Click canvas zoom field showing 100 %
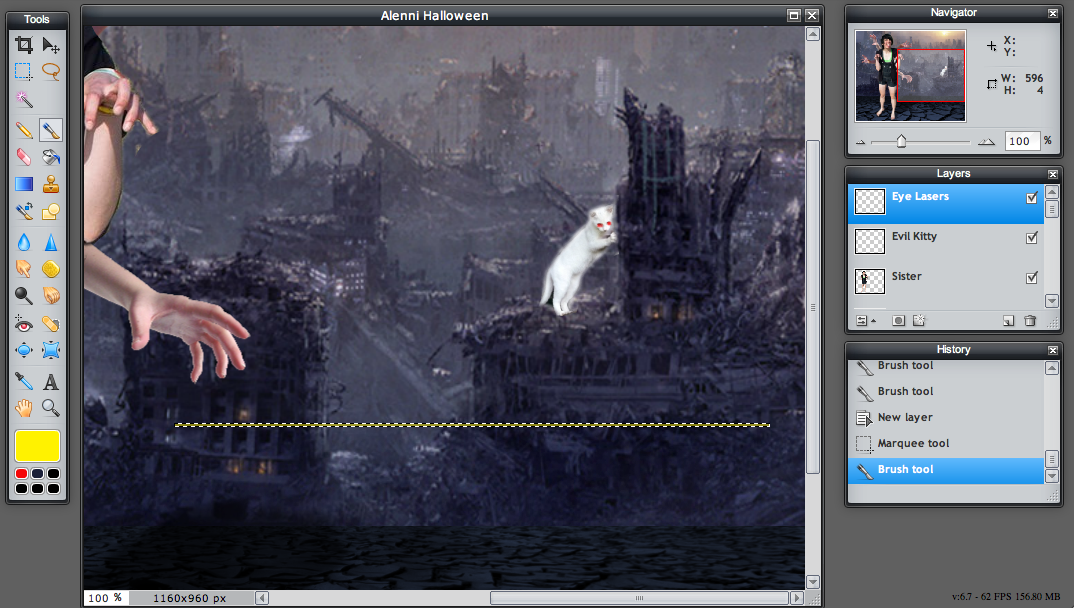 [105, 598]
